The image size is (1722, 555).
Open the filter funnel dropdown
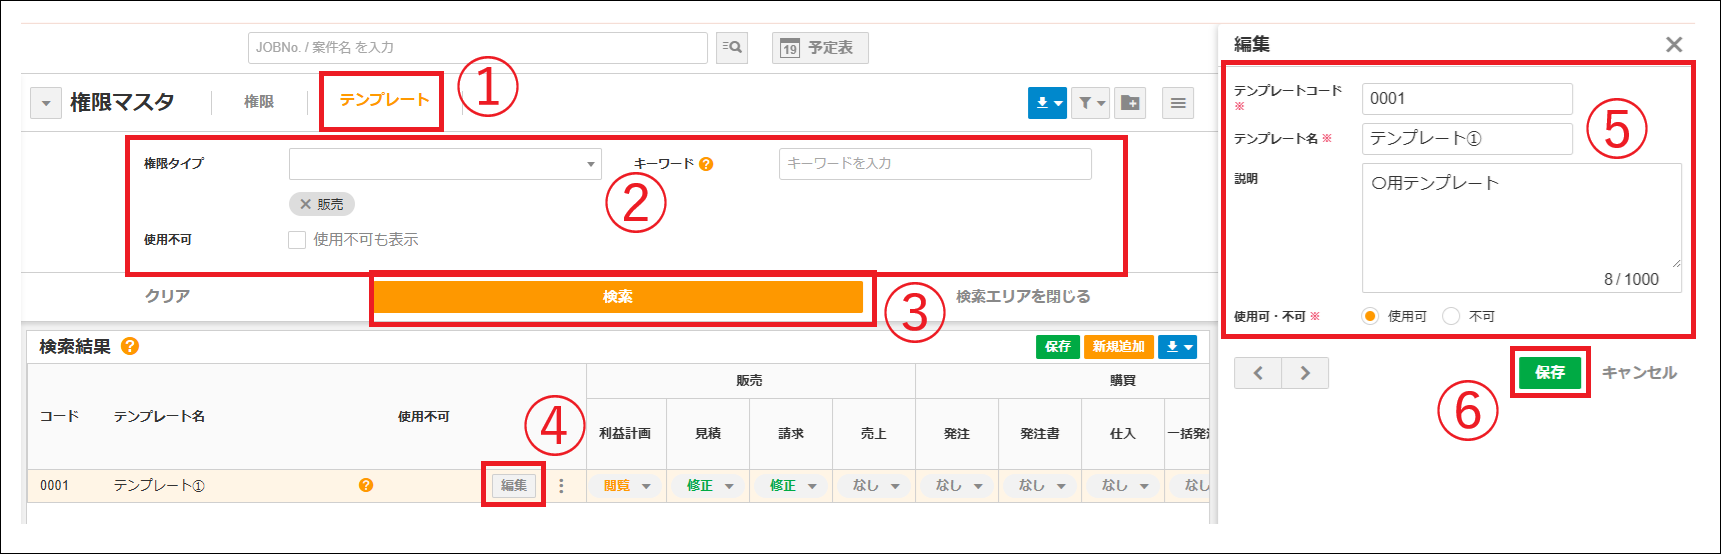(x=1091, y=102)
